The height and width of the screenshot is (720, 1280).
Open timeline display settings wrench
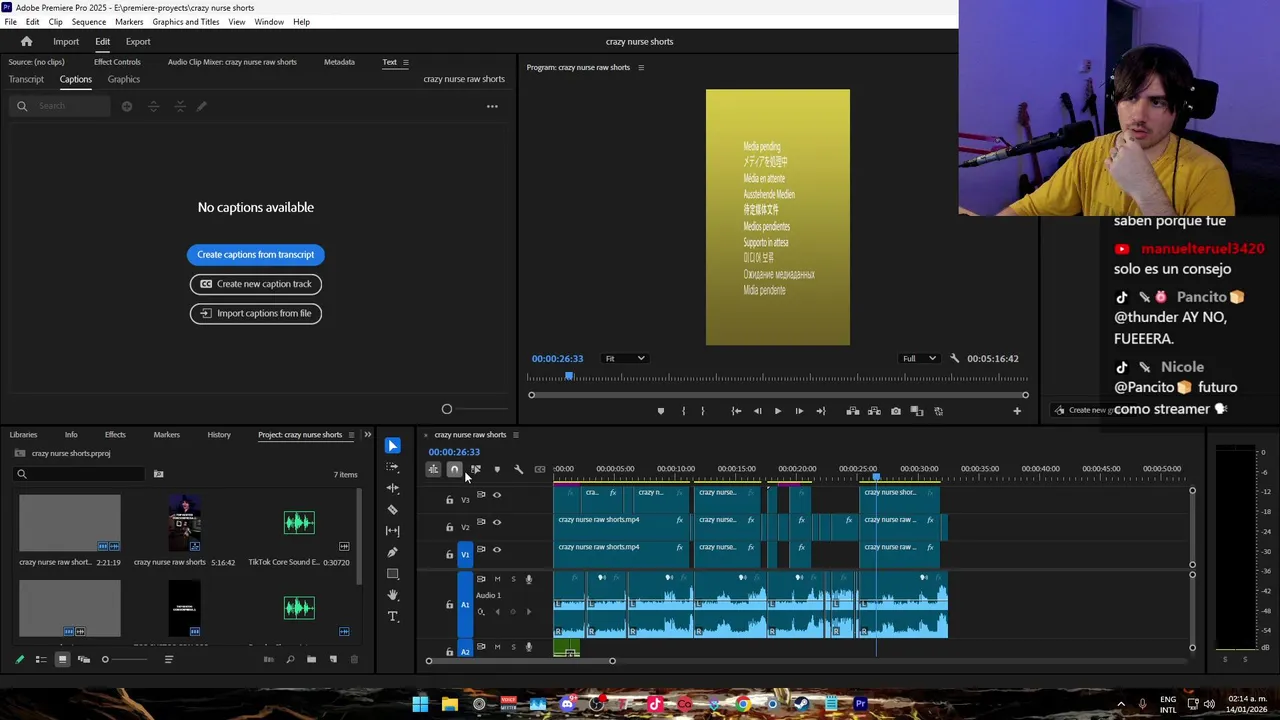pos(518,469)
